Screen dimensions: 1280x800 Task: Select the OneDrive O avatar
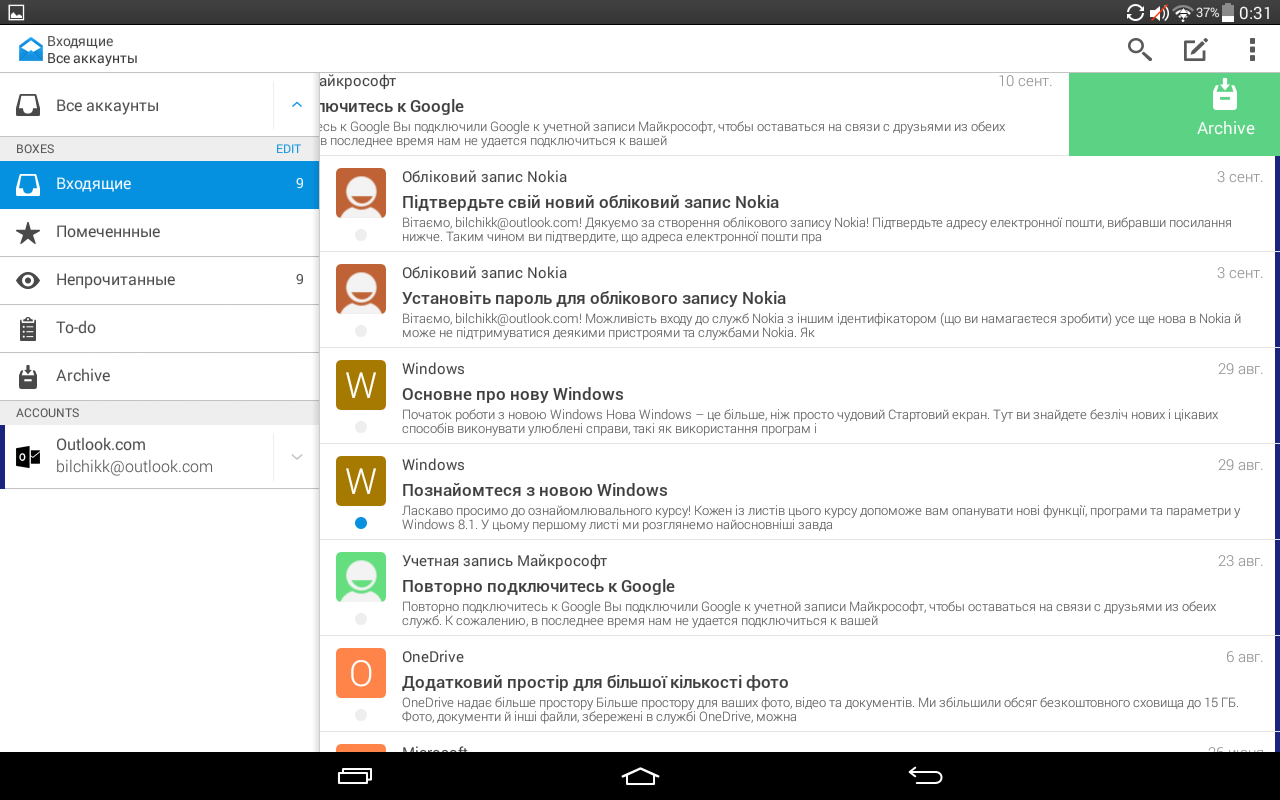[x=361, y=673]
